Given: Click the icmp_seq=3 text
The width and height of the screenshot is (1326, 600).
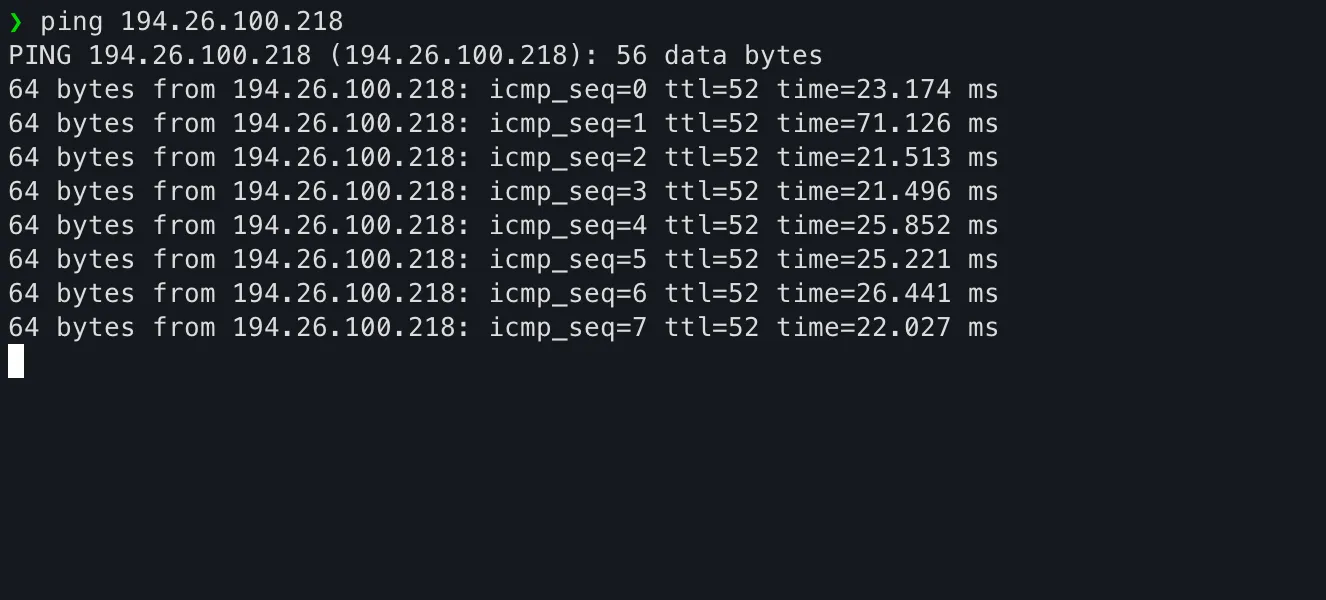Looking at the screenshot, I should click(x=568, y=192).
